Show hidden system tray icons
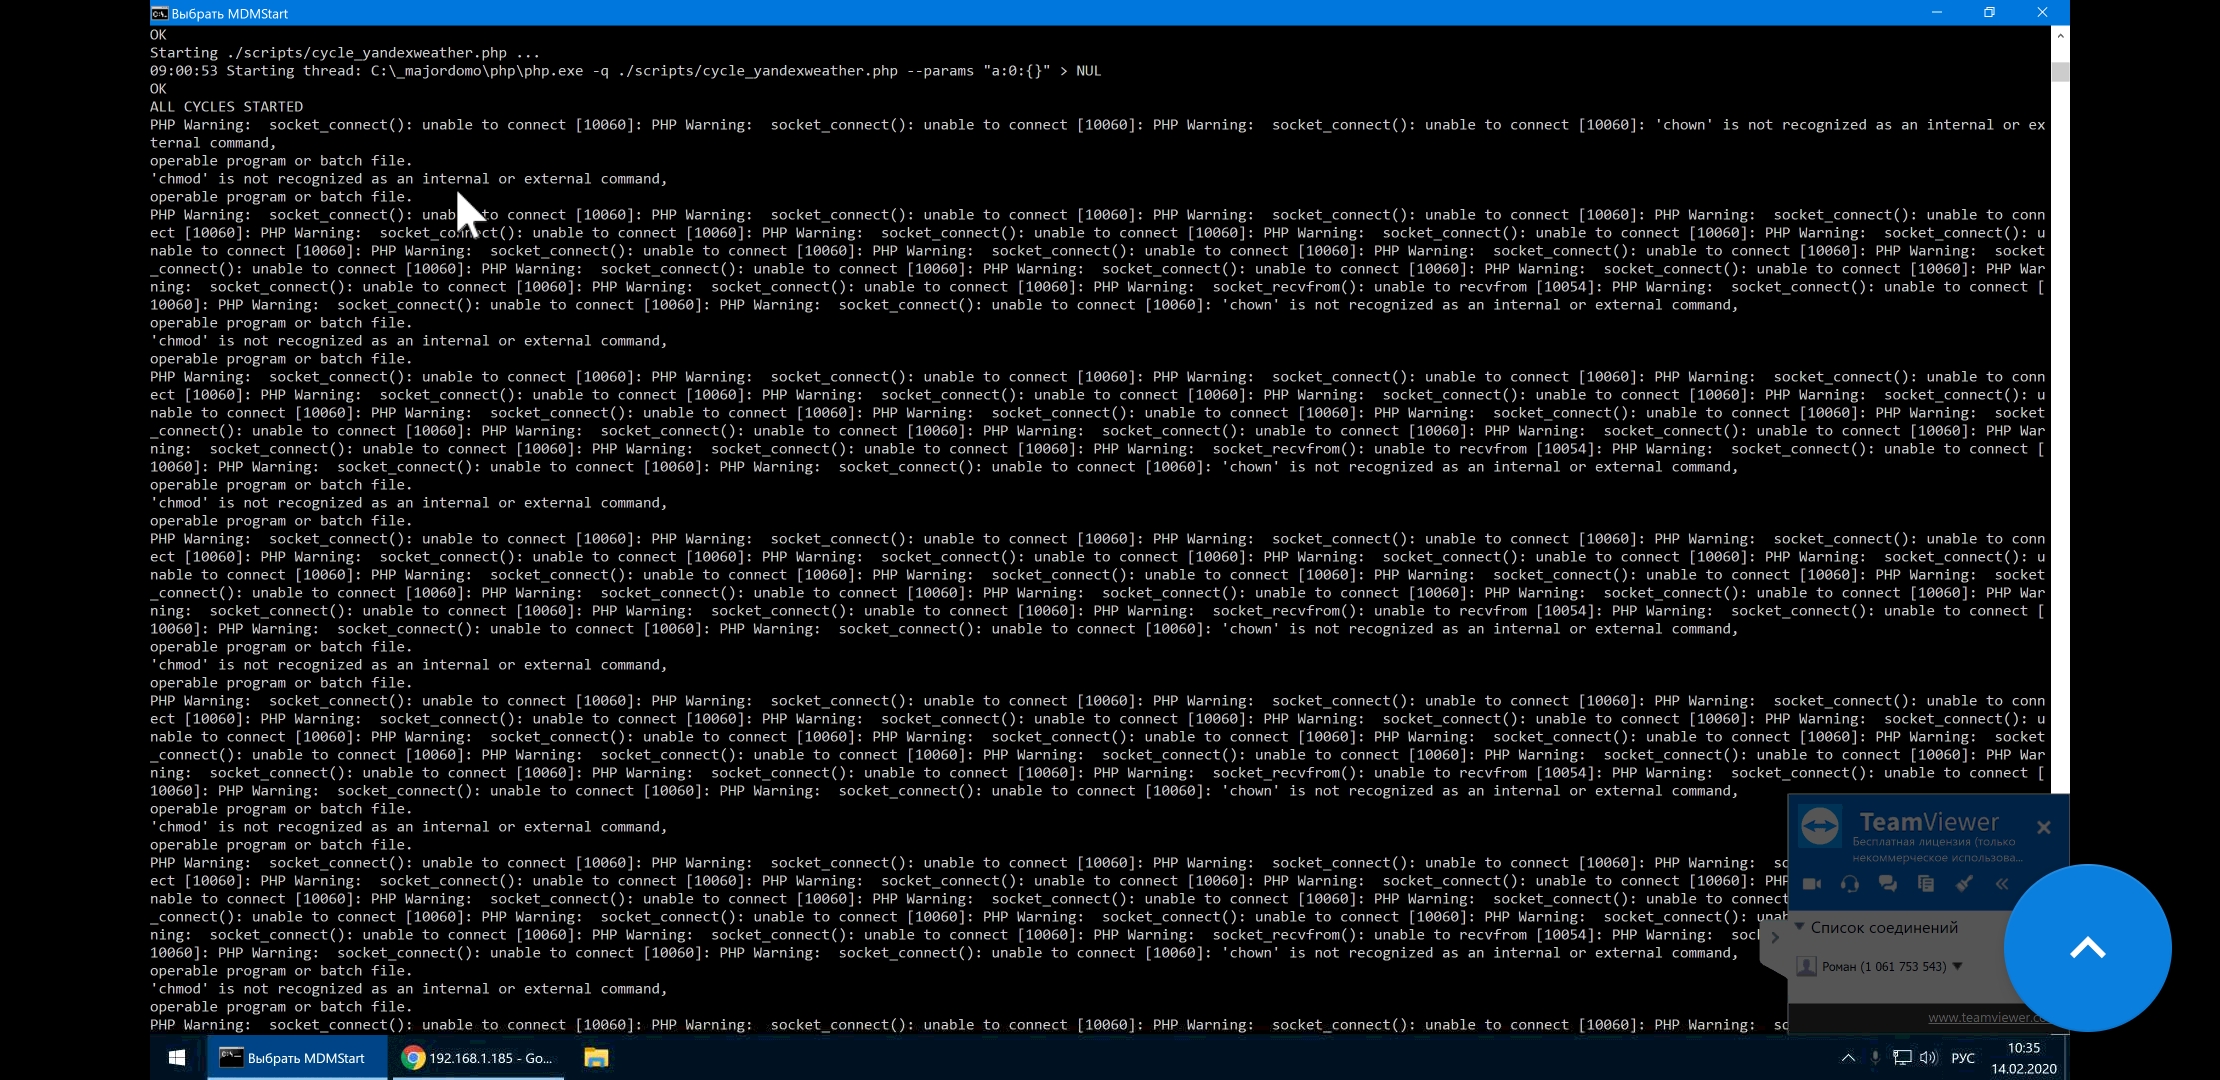Screen dimensions: 2220x1080 coord(1848,1058)
